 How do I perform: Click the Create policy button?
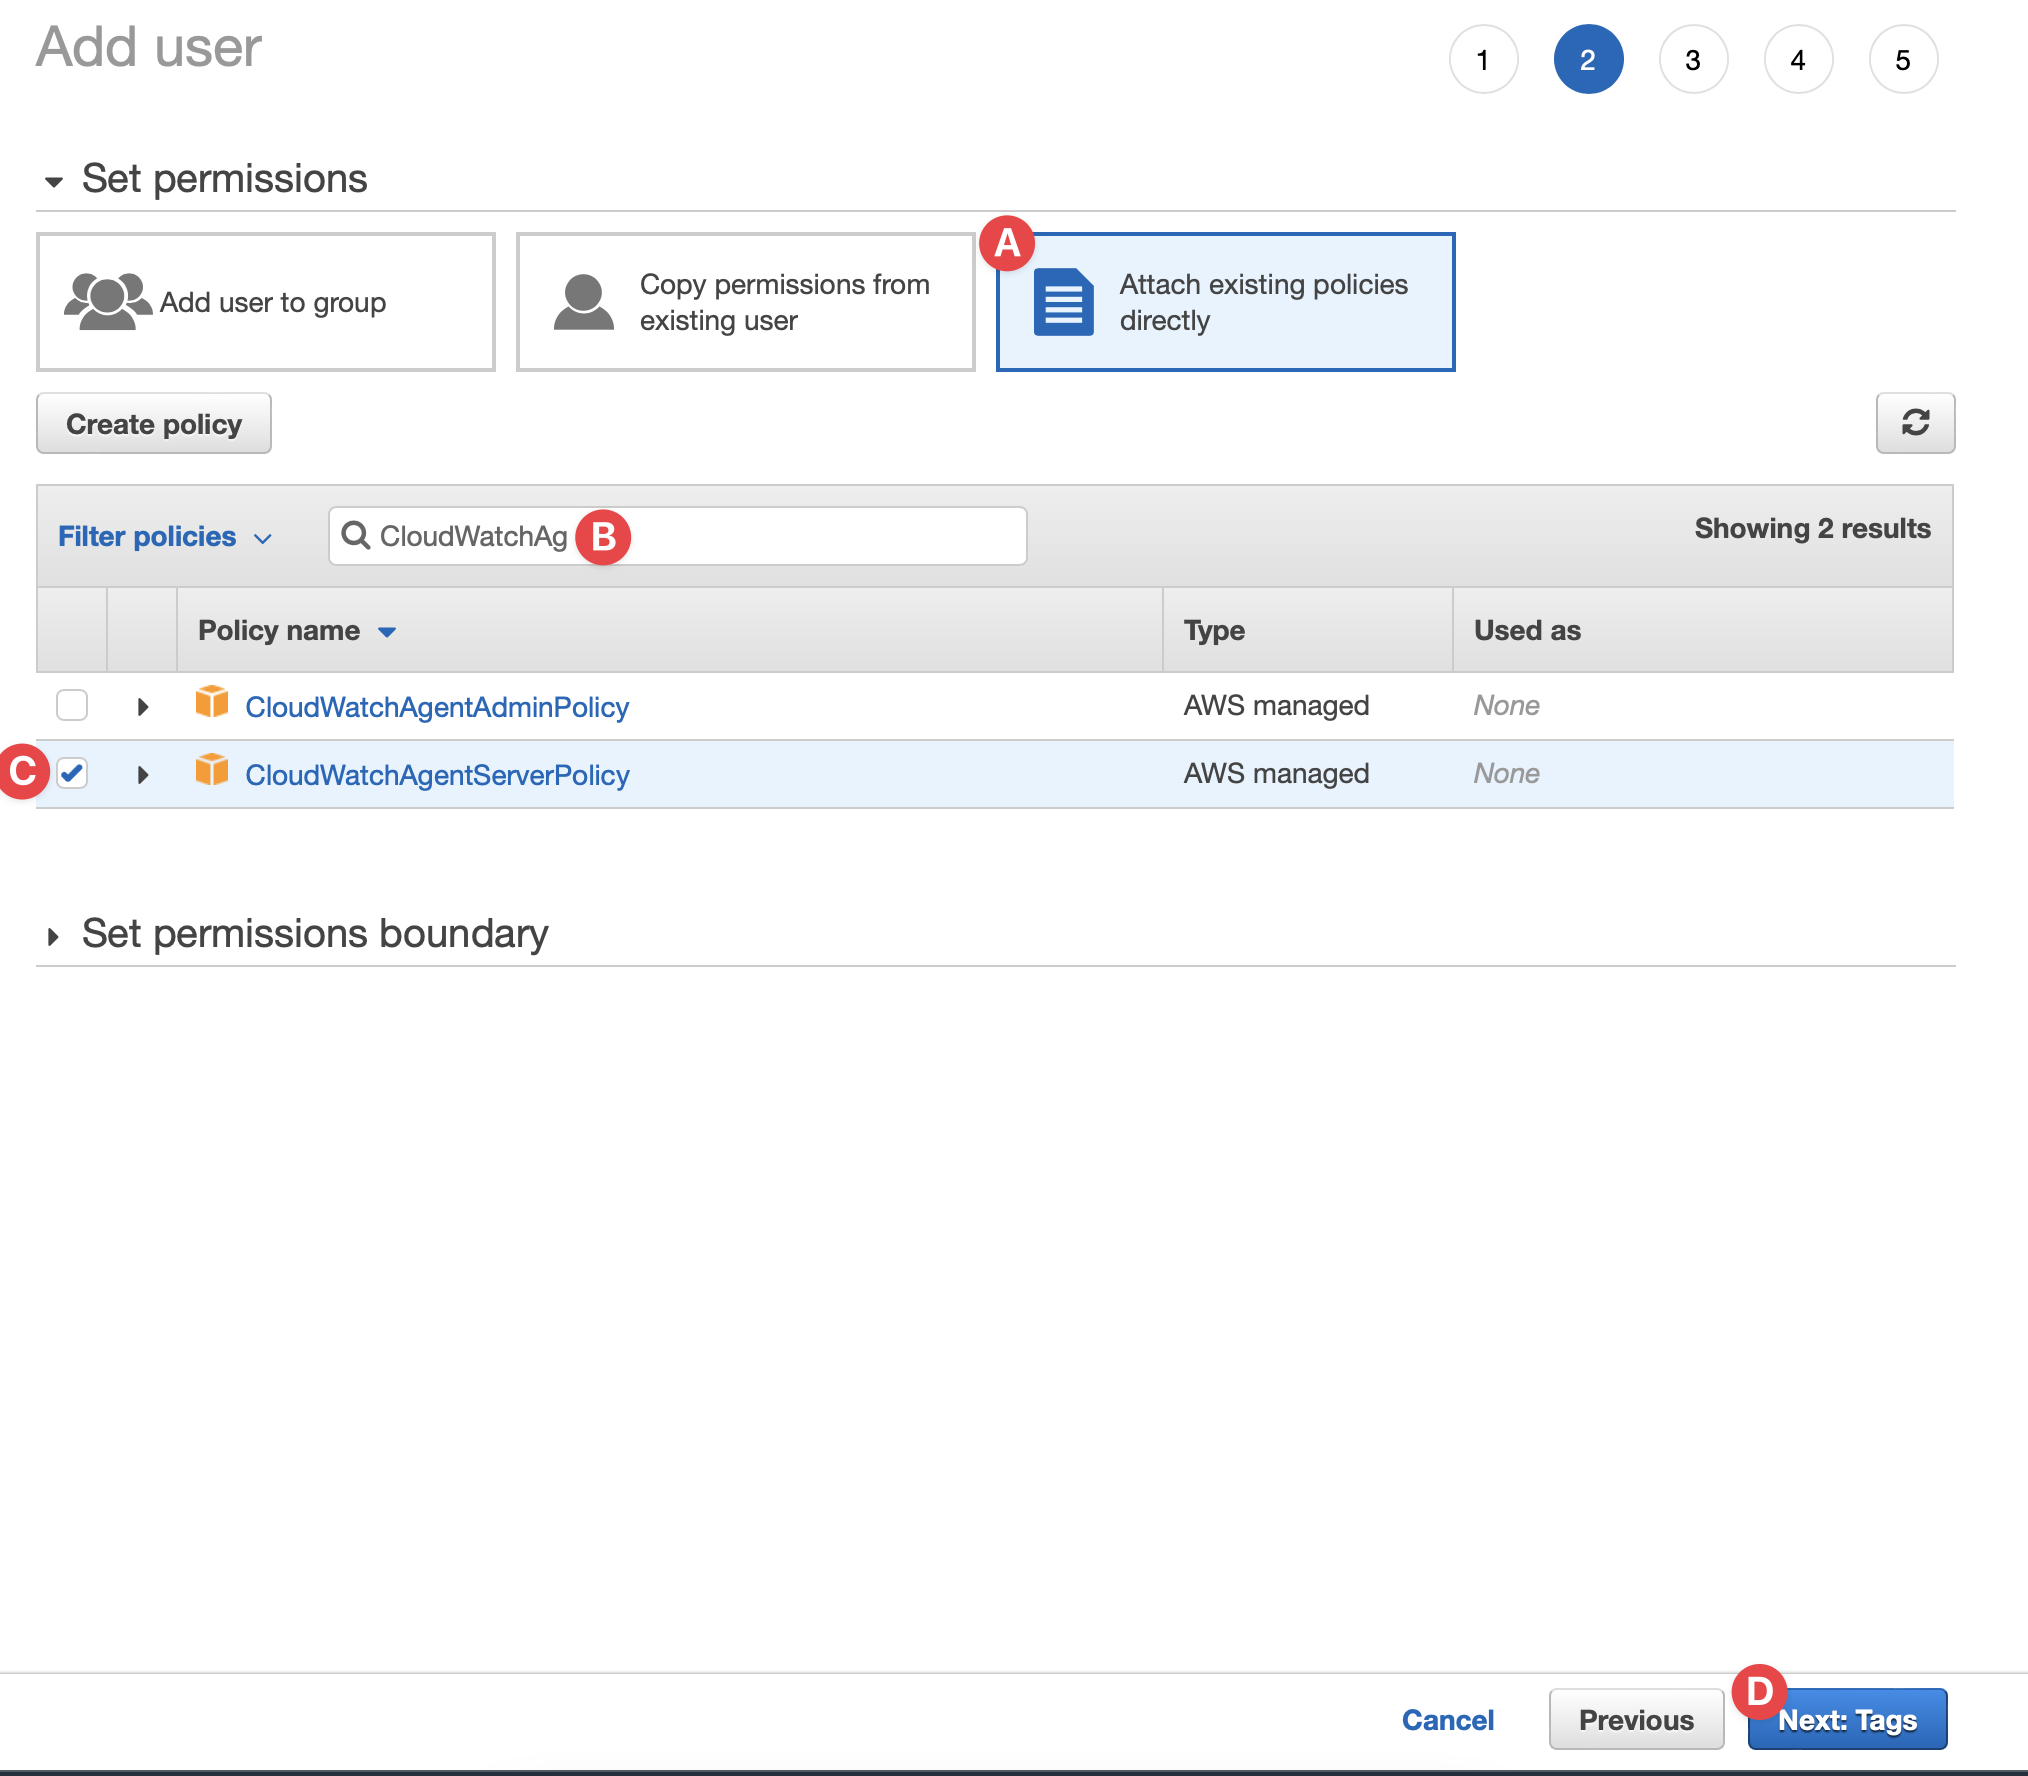pyautogui.click(x=154, y=423)
